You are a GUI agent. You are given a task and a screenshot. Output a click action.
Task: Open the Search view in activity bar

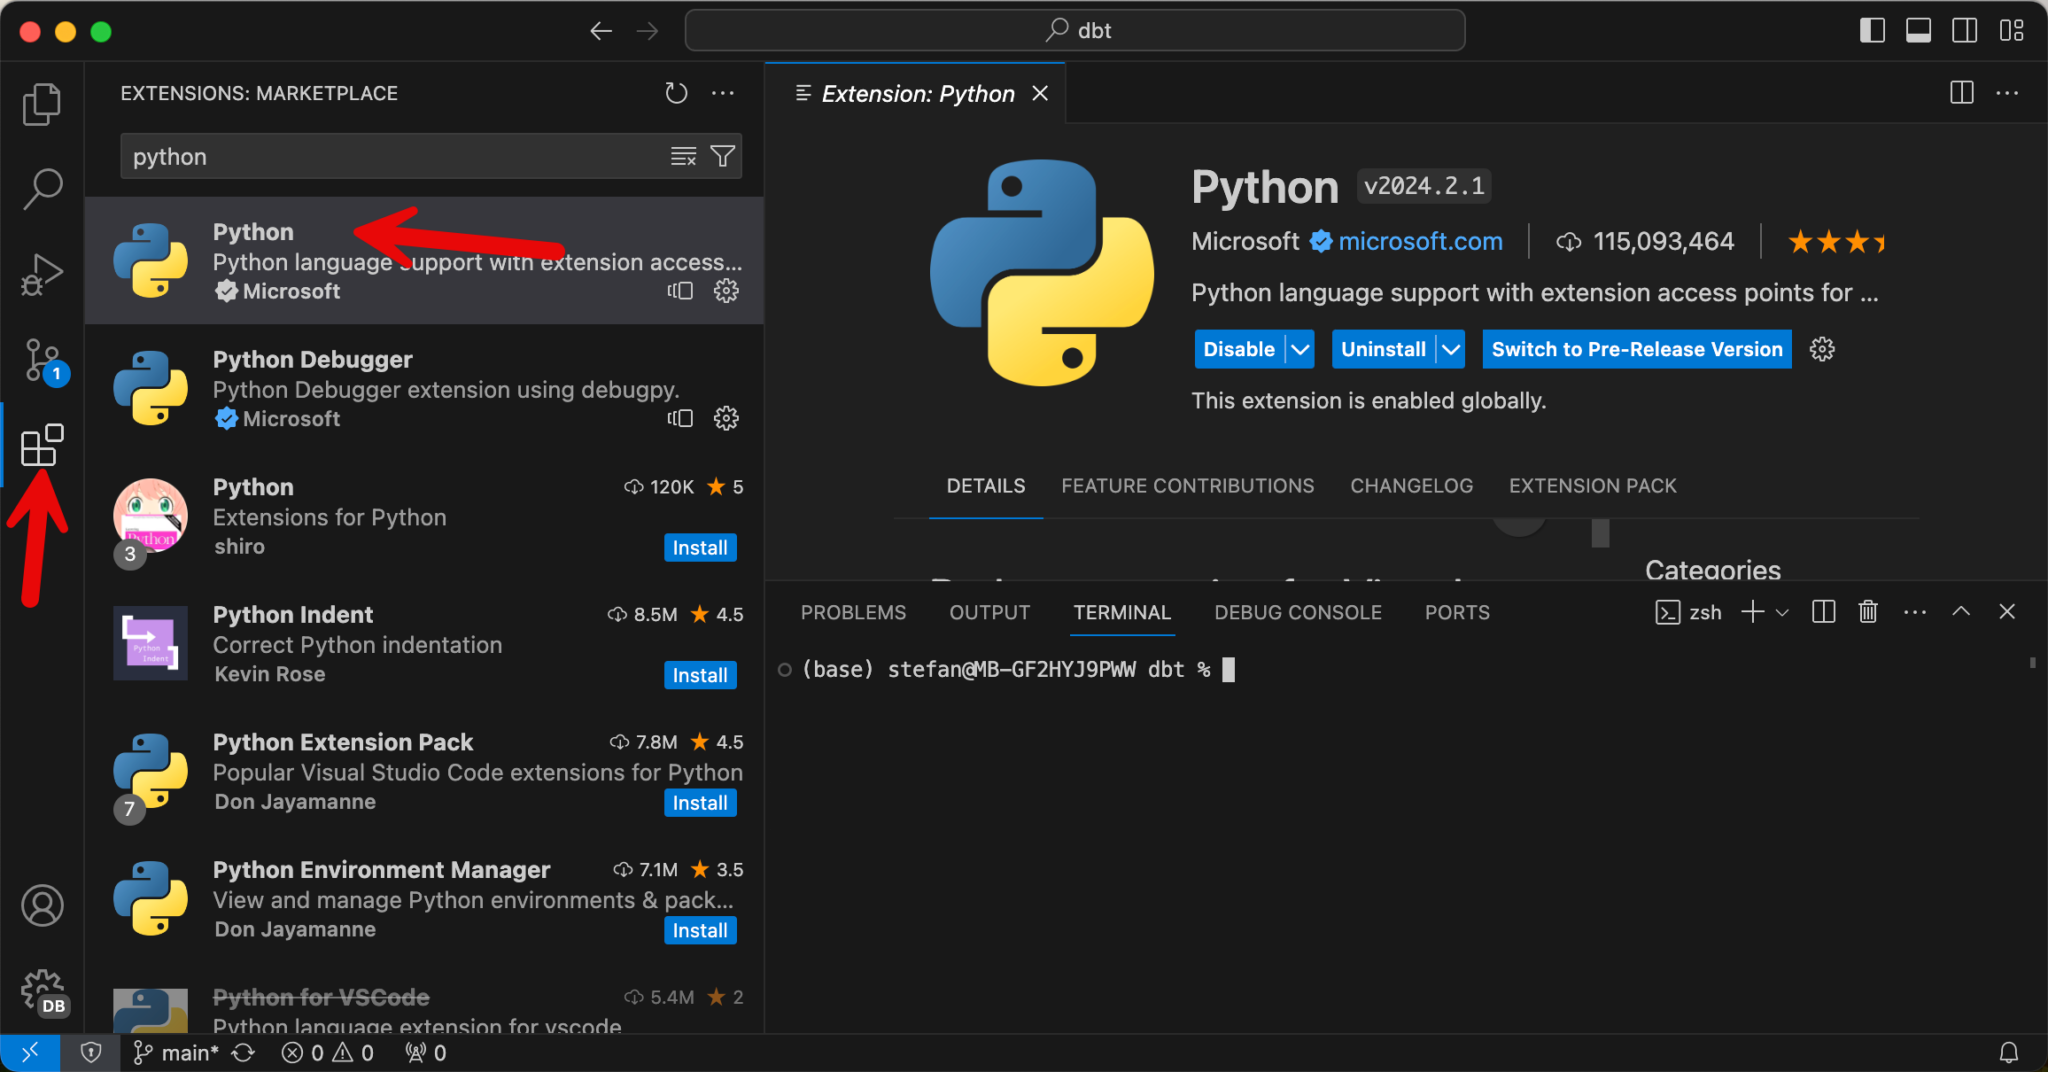(42, 188)
